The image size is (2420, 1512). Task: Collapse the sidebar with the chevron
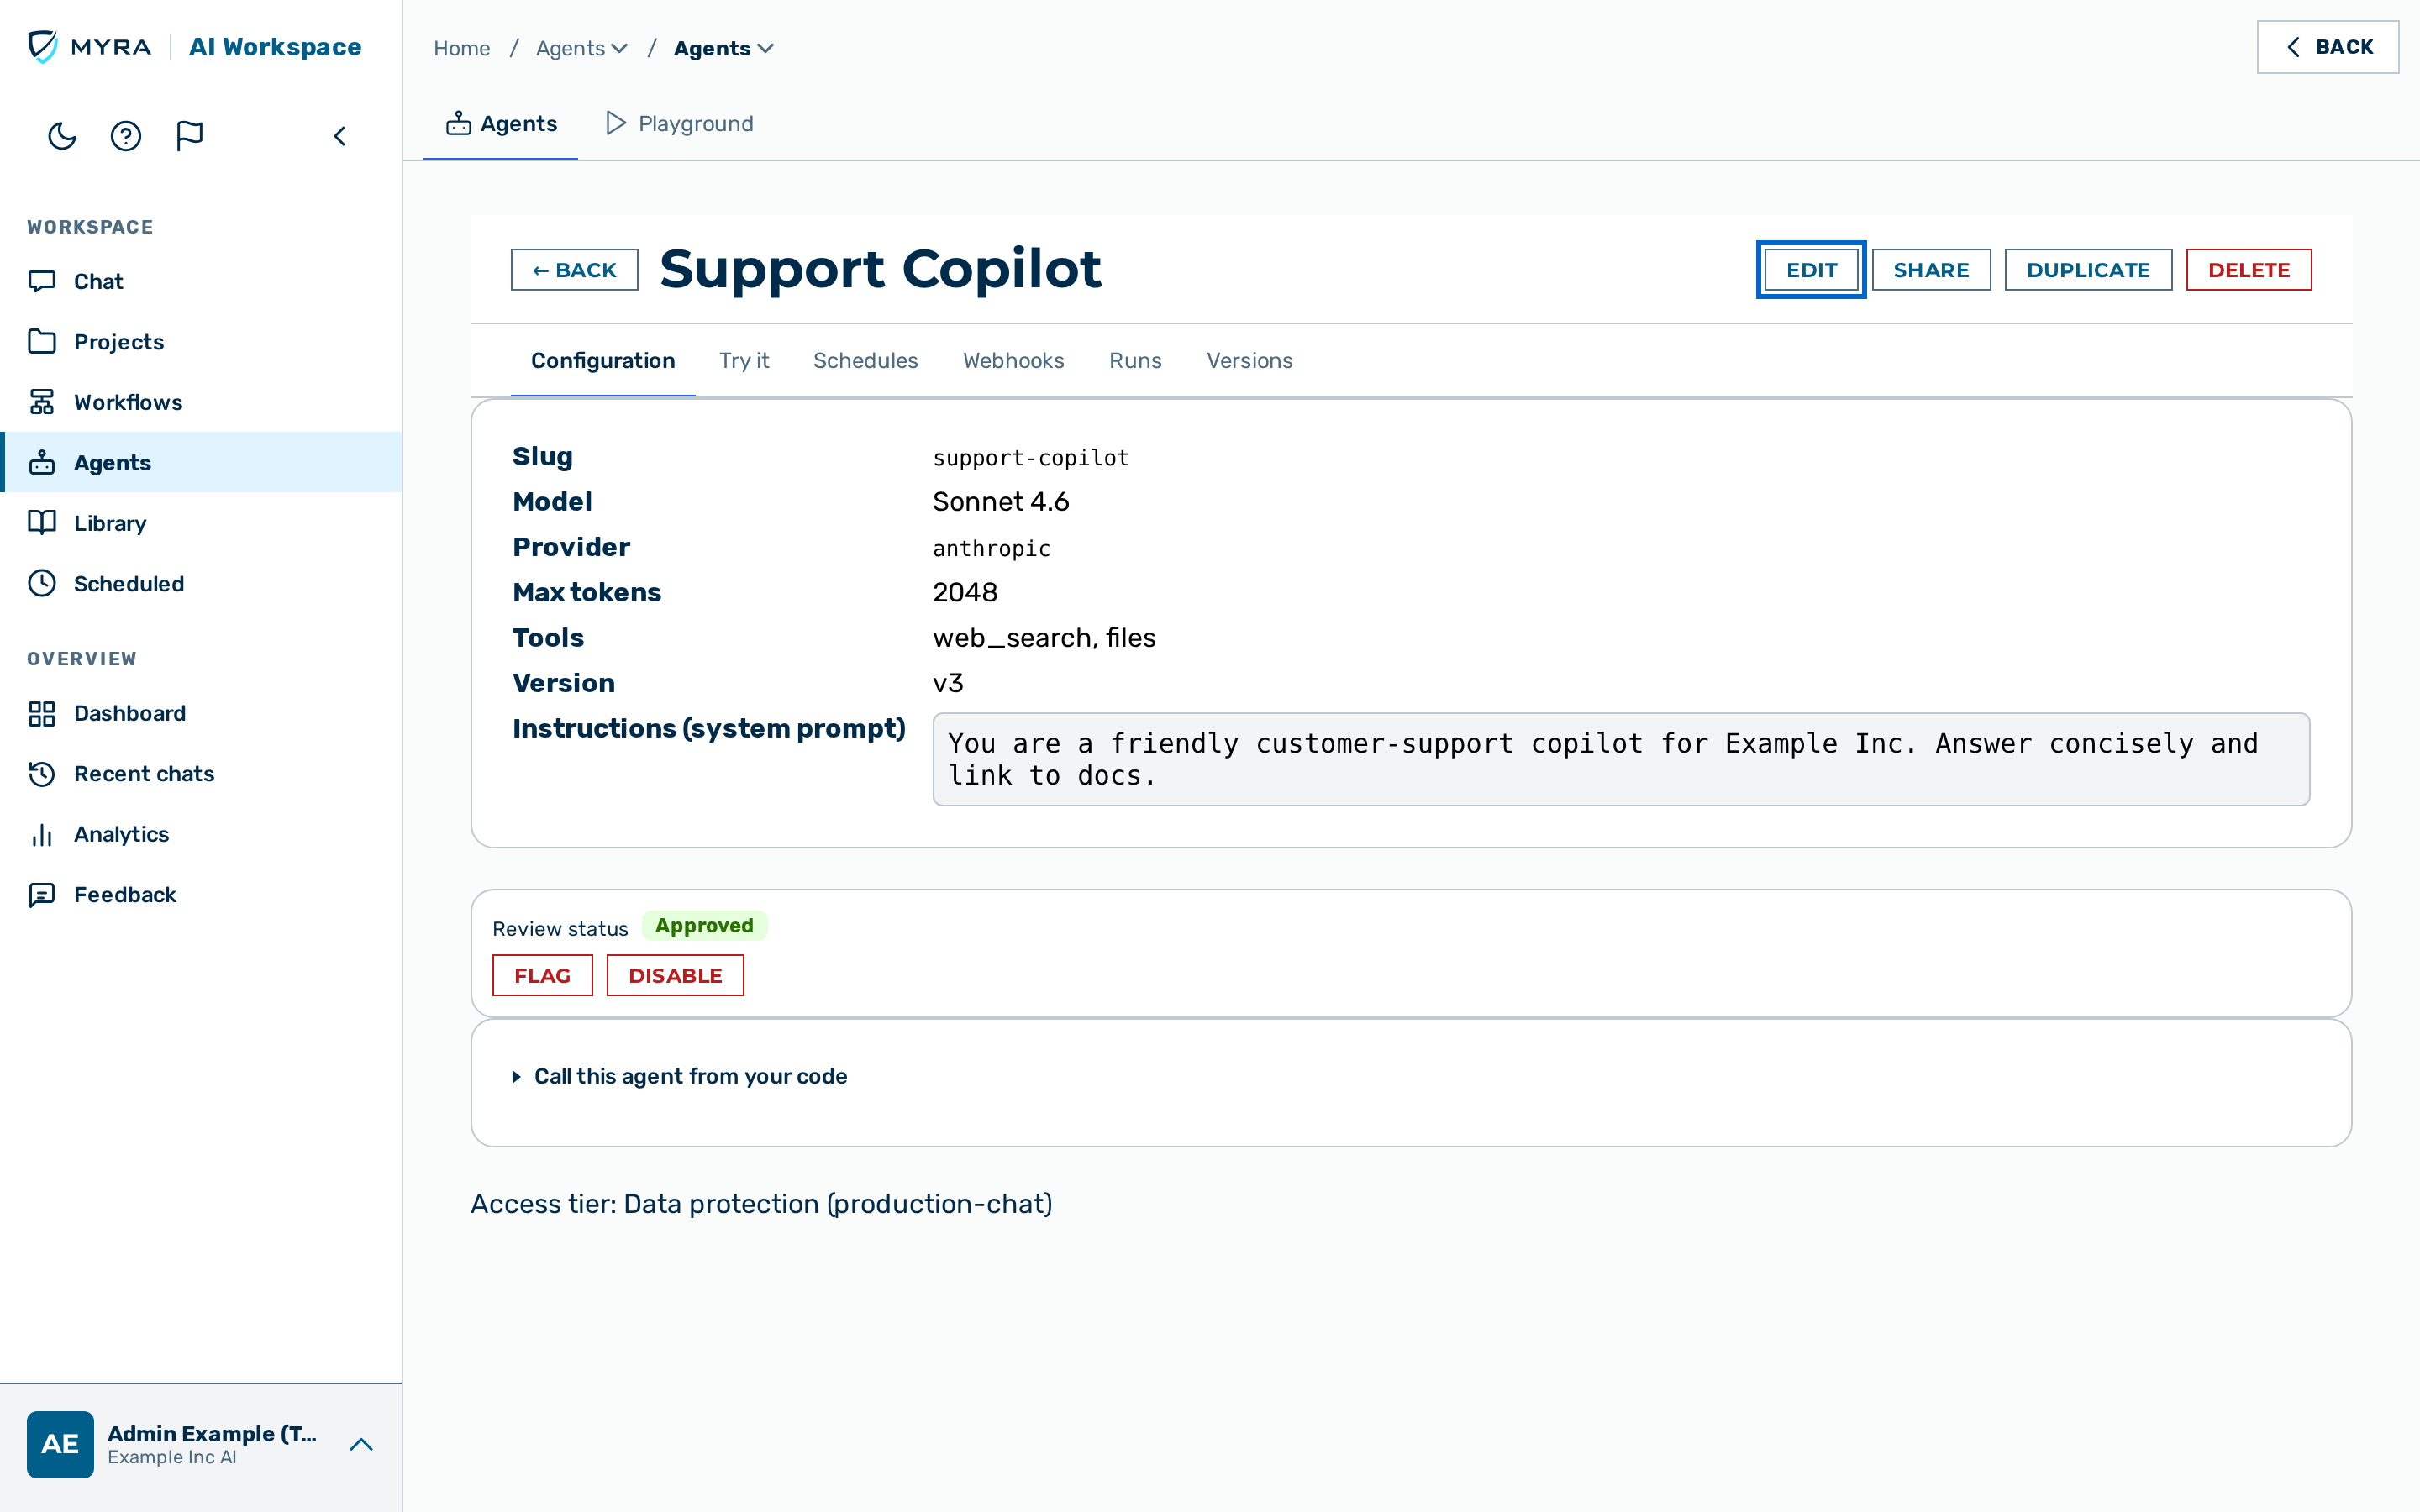340,136
